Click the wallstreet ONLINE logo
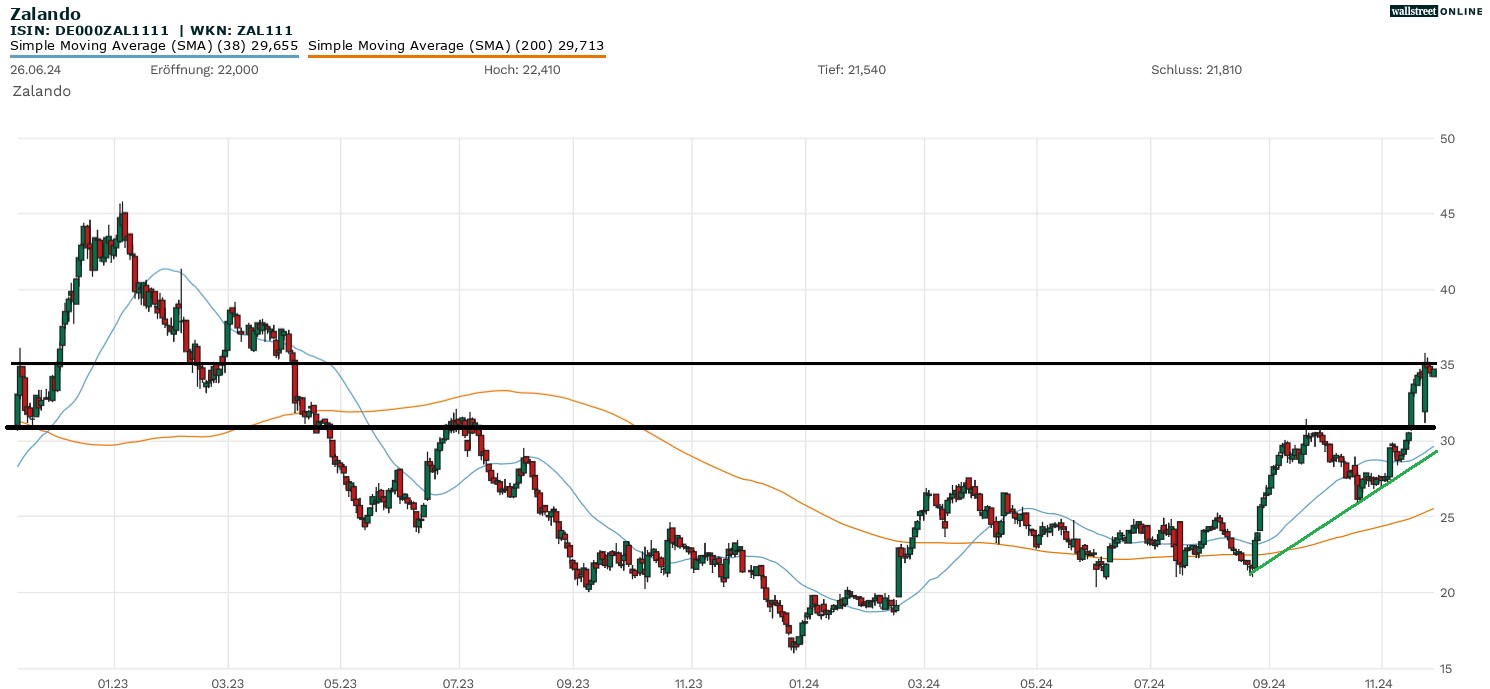This screenshot has height=689, width=1490. coord(1436,11)
